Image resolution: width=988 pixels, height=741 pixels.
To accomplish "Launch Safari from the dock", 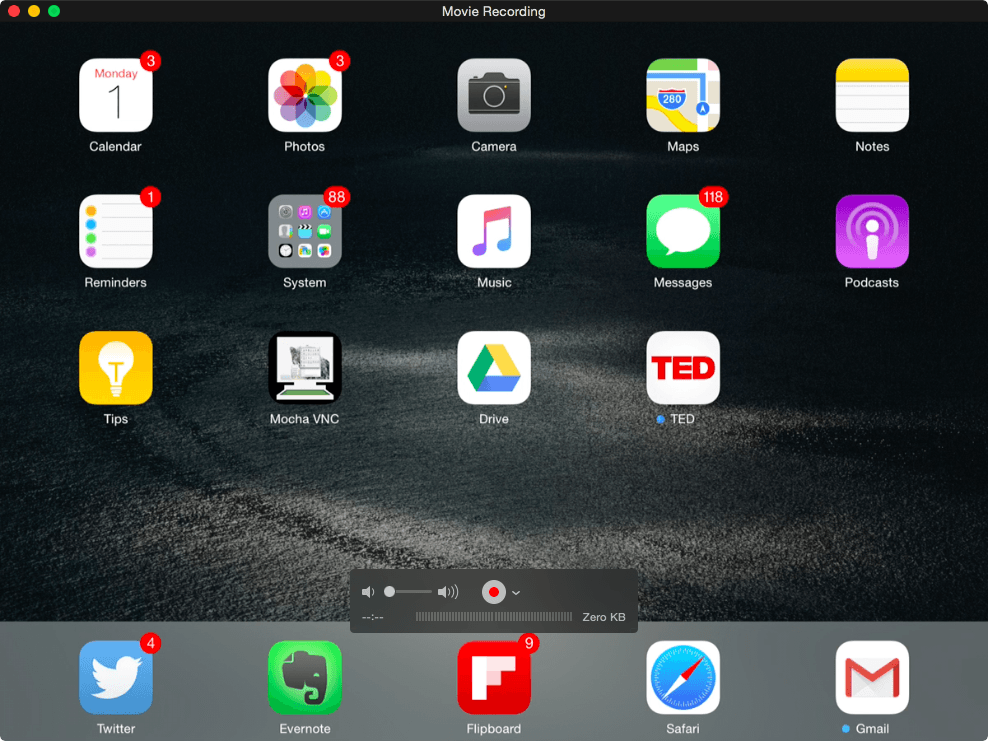I will point(683,677).
